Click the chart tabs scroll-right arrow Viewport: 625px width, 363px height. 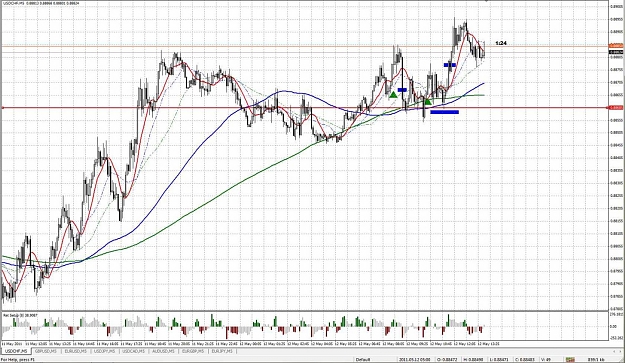[x=620, y=351]
